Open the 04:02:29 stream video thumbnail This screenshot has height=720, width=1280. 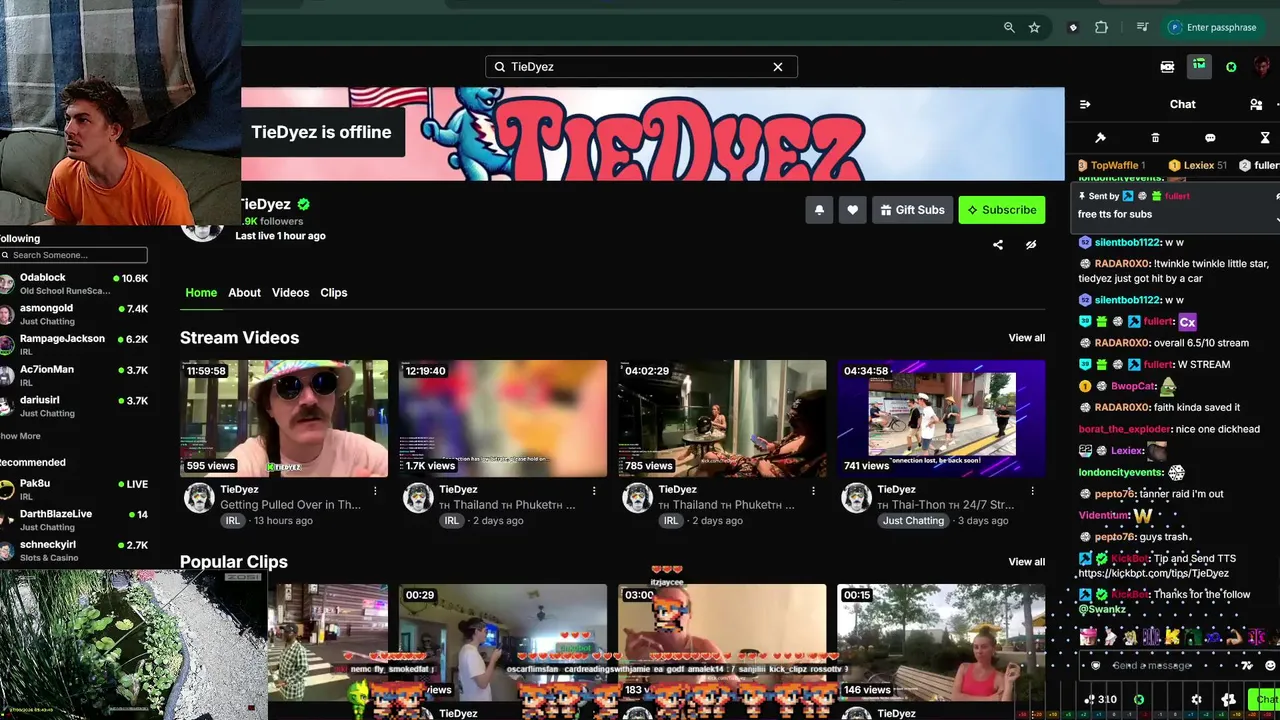[x=722, y=419]
